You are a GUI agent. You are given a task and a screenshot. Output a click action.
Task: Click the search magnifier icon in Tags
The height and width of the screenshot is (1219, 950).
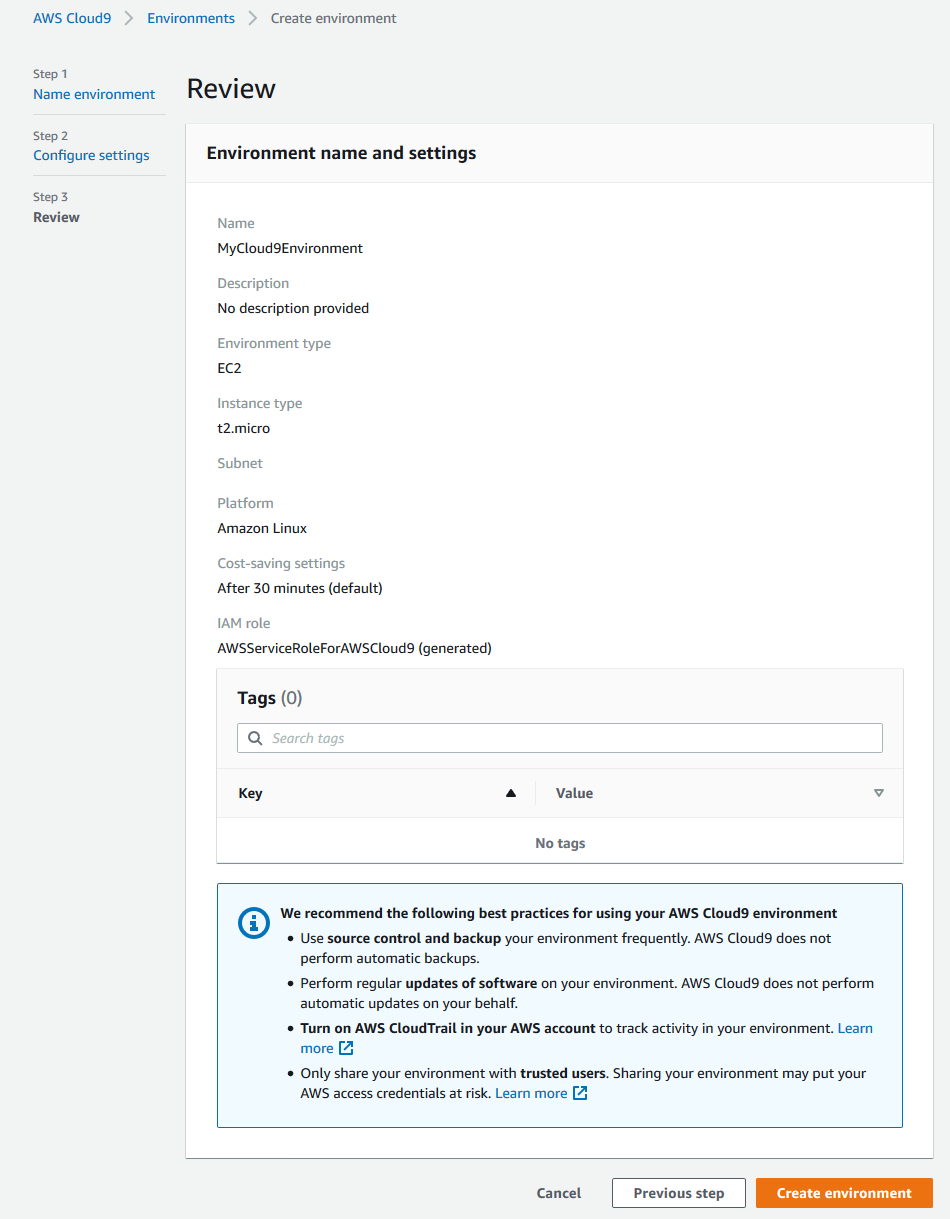pyautogui.click(x=255, y=738)
